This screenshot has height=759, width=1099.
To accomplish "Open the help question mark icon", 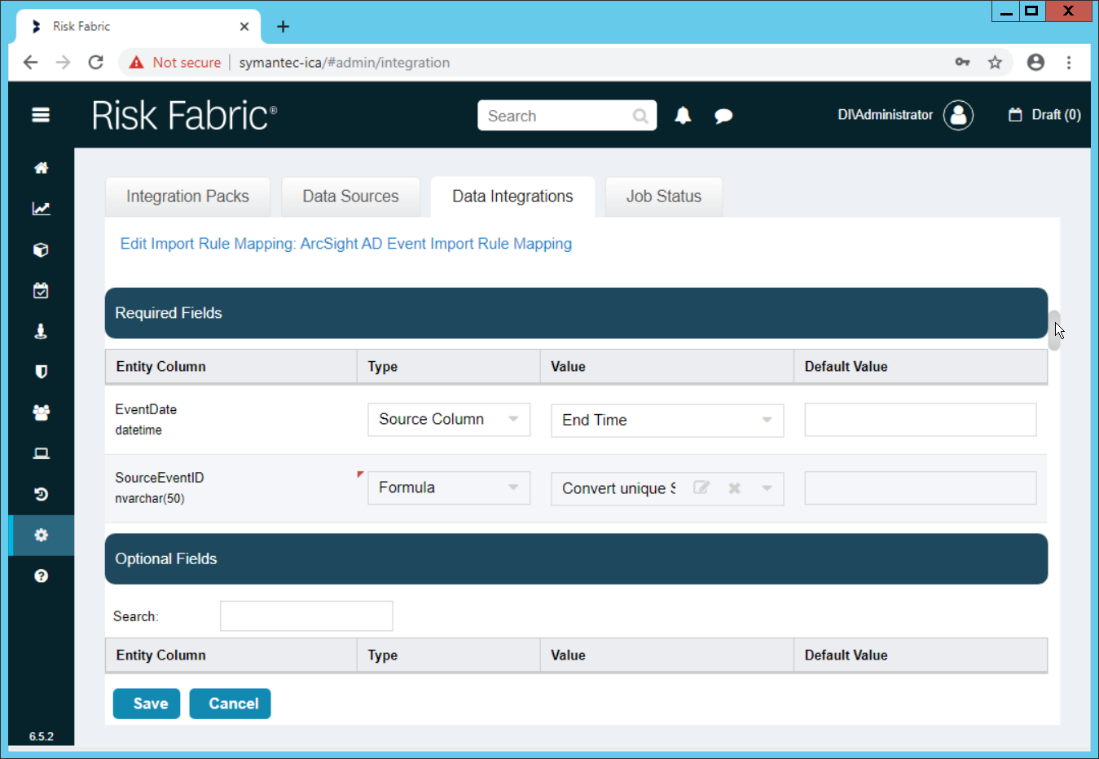I will click(41, 576).
